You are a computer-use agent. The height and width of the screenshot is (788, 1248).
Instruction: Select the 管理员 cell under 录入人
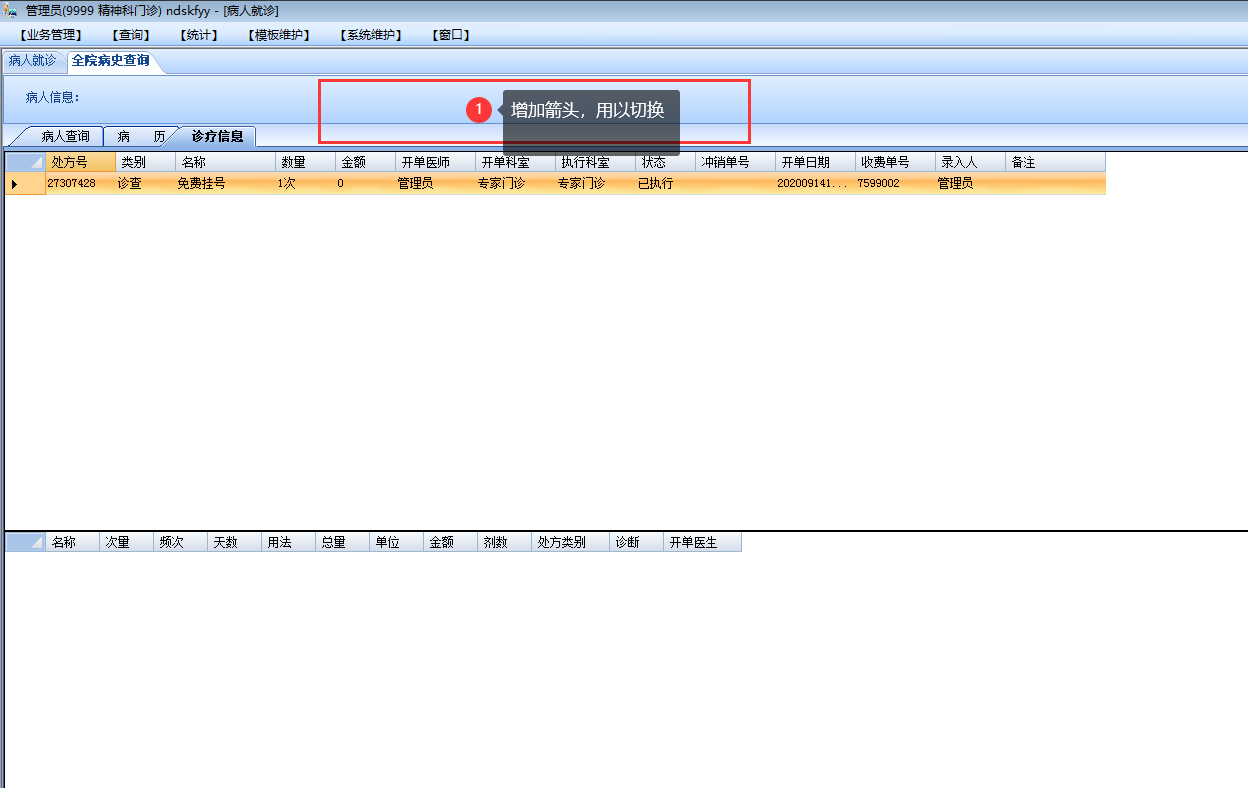[970, 184]
